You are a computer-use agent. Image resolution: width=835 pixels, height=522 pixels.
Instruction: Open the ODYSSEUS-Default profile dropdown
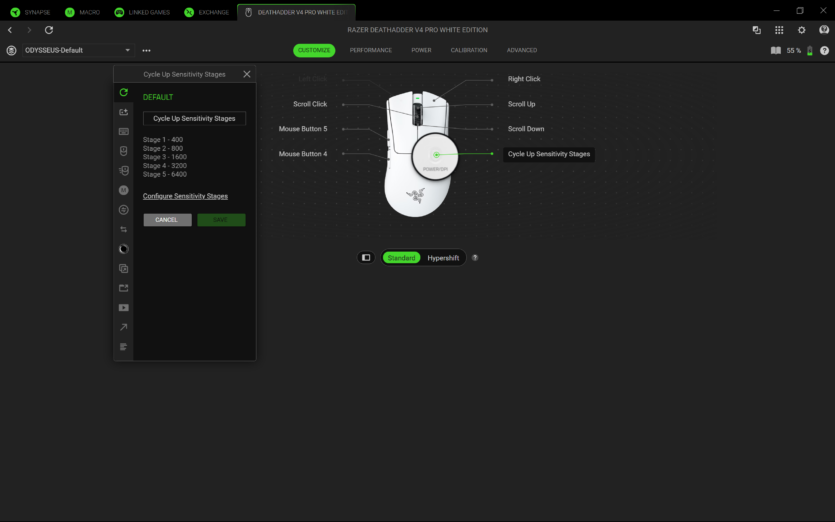(78, 50)
